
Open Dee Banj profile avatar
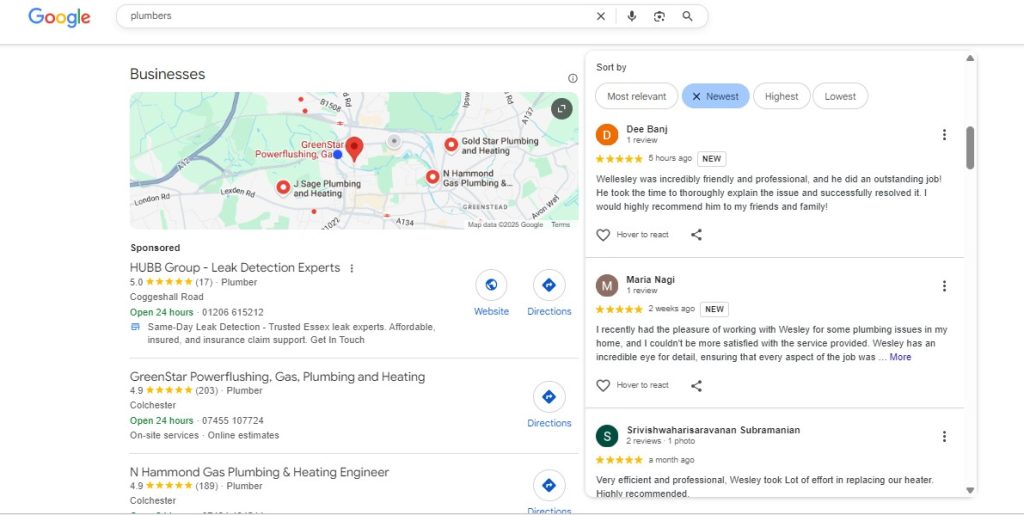(607, 134)
